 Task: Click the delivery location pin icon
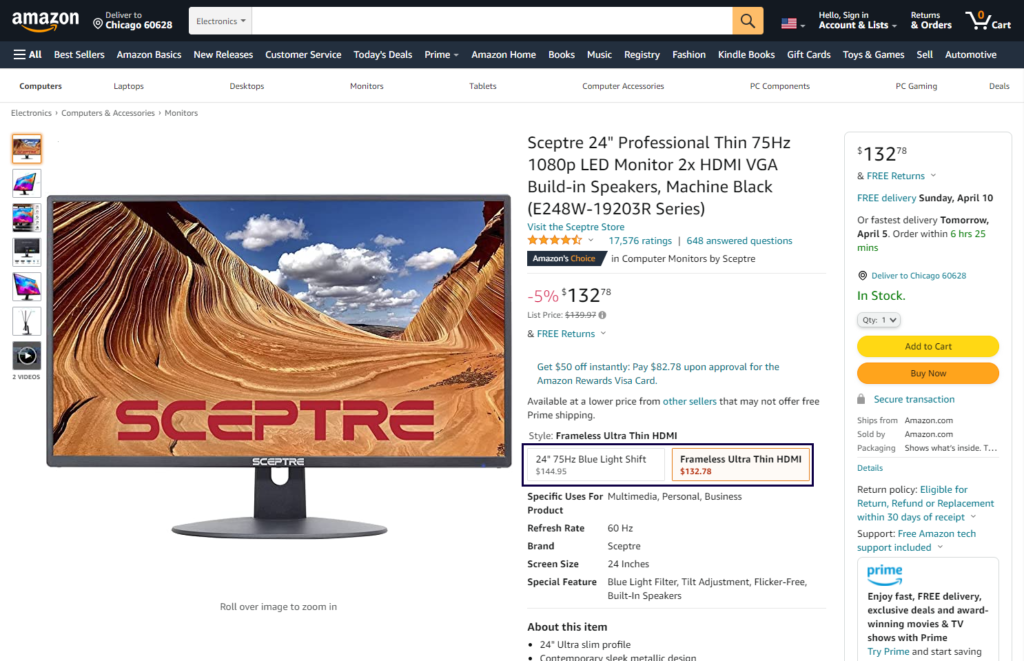point(98,24)
